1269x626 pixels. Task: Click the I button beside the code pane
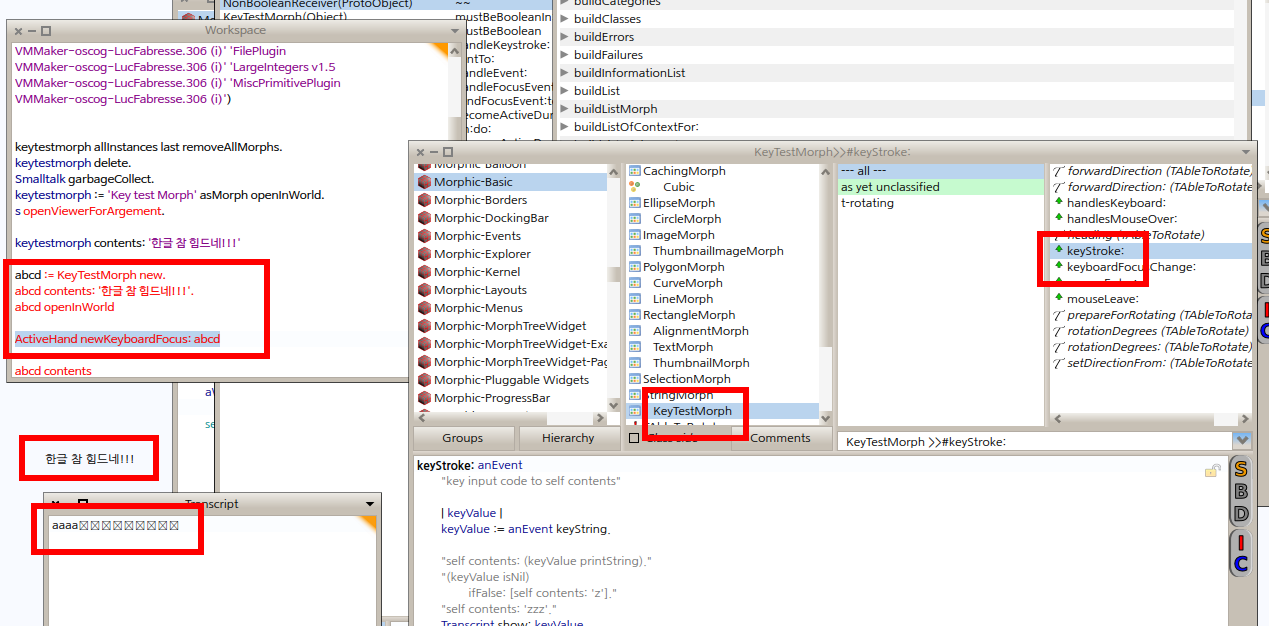[1240, 542]
